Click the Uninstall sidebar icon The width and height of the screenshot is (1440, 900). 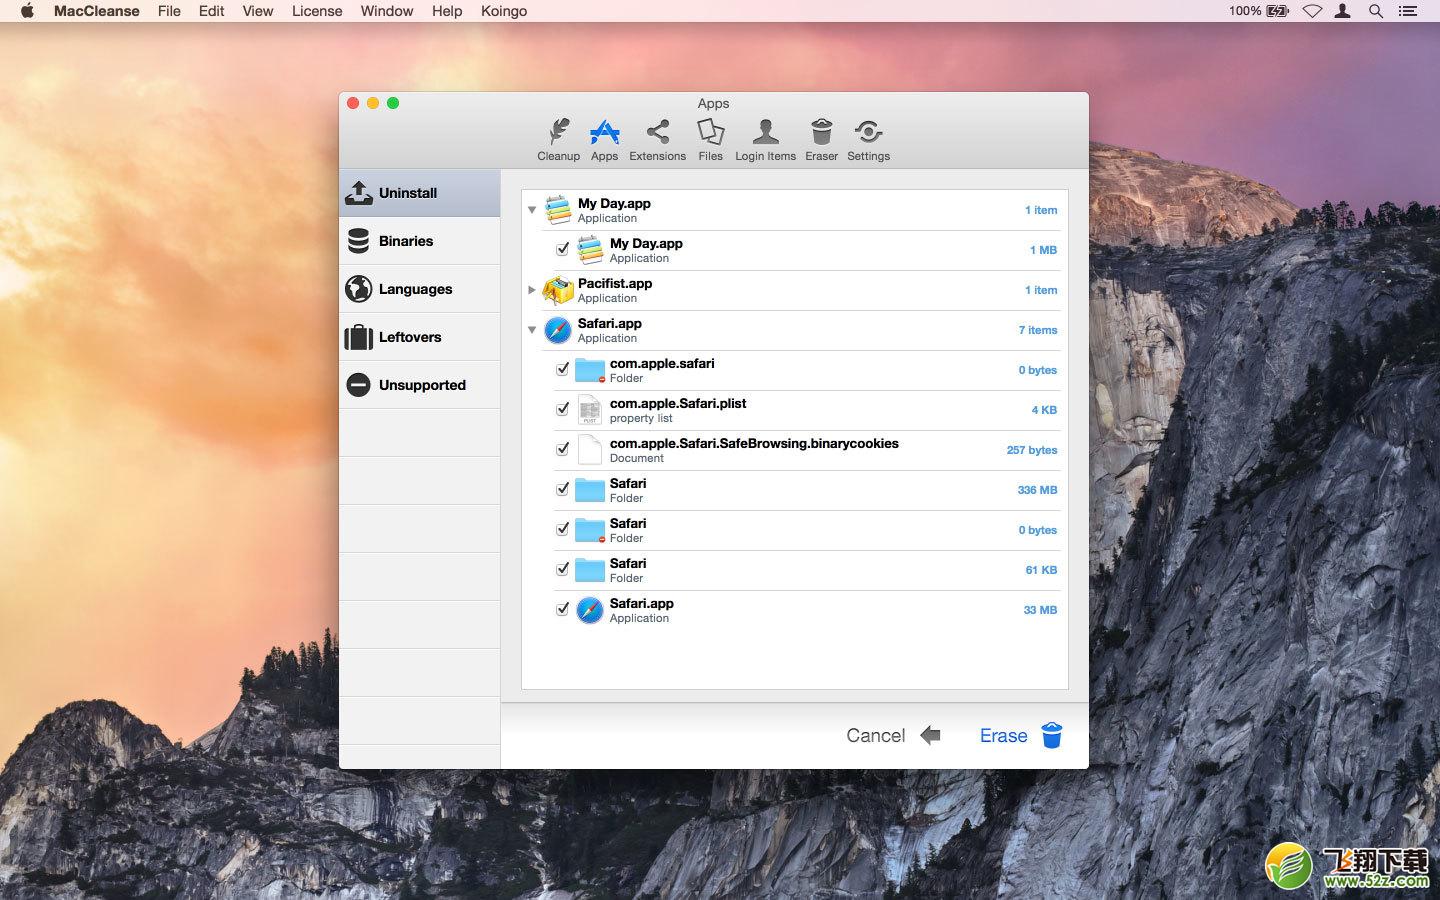358,193
